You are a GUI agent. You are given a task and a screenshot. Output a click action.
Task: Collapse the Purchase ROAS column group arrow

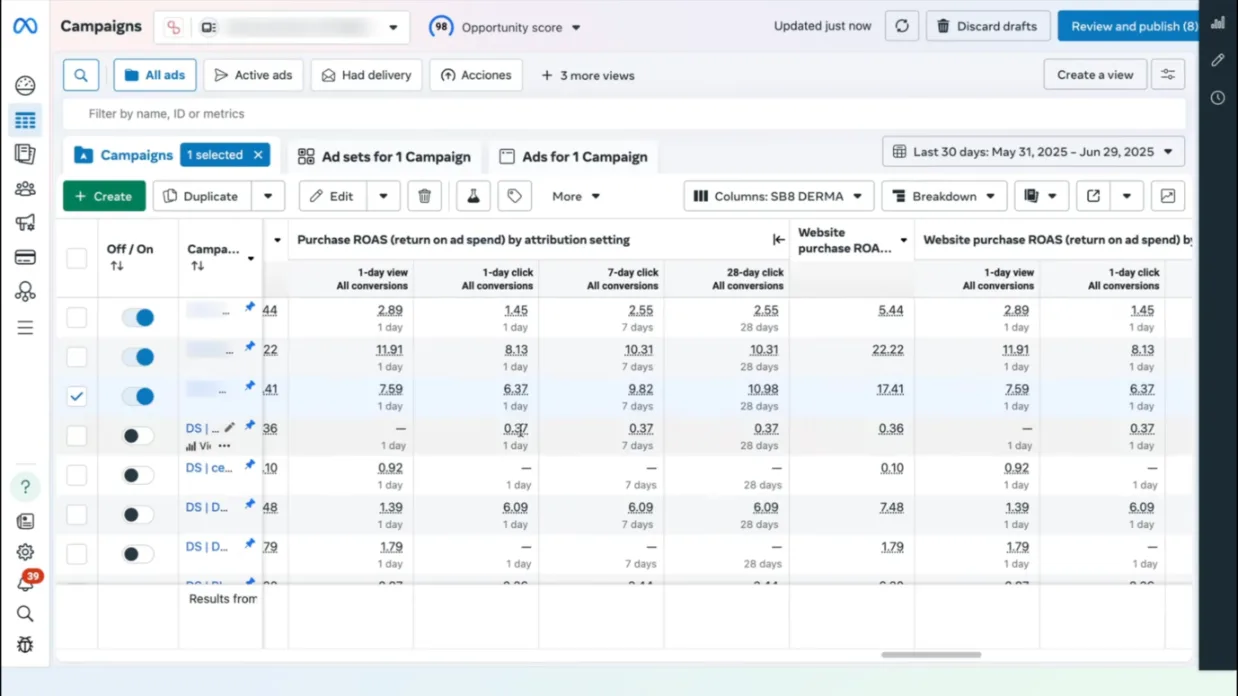pyautogui.click(x=778, y=240)
